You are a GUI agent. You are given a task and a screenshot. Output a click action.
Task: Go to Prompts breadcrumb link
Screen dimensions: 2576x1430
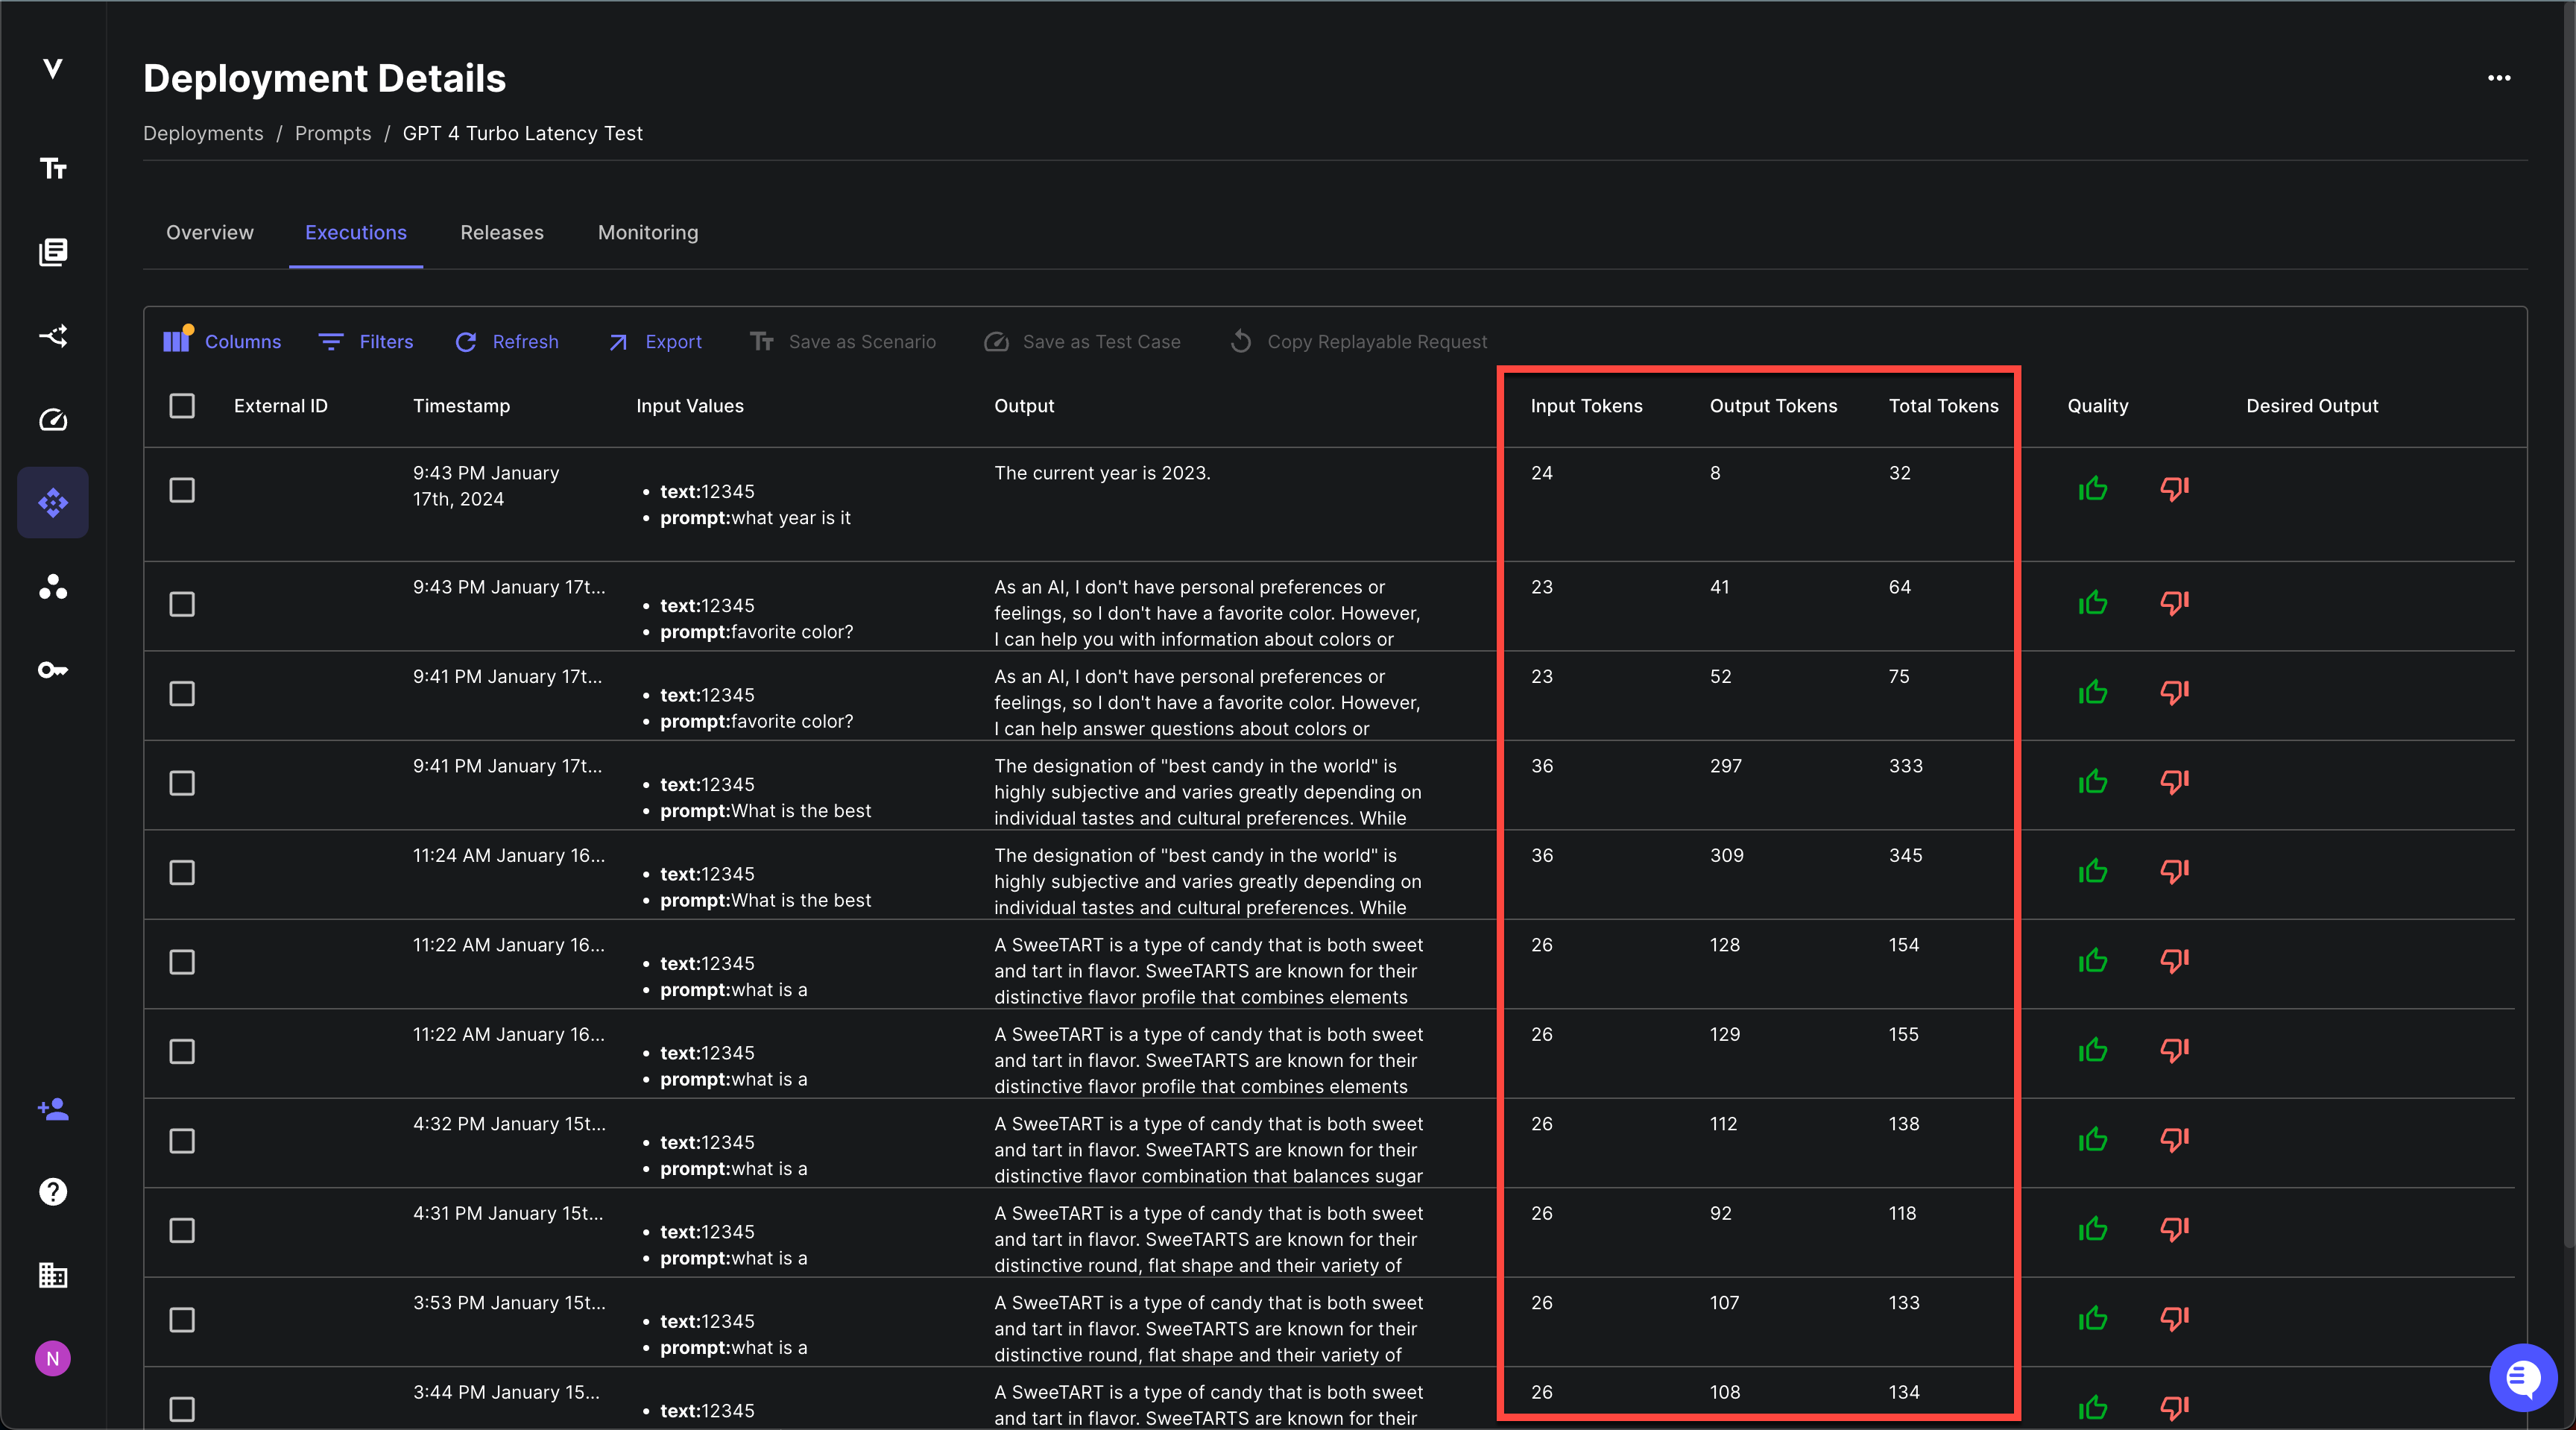coord(333,133)
